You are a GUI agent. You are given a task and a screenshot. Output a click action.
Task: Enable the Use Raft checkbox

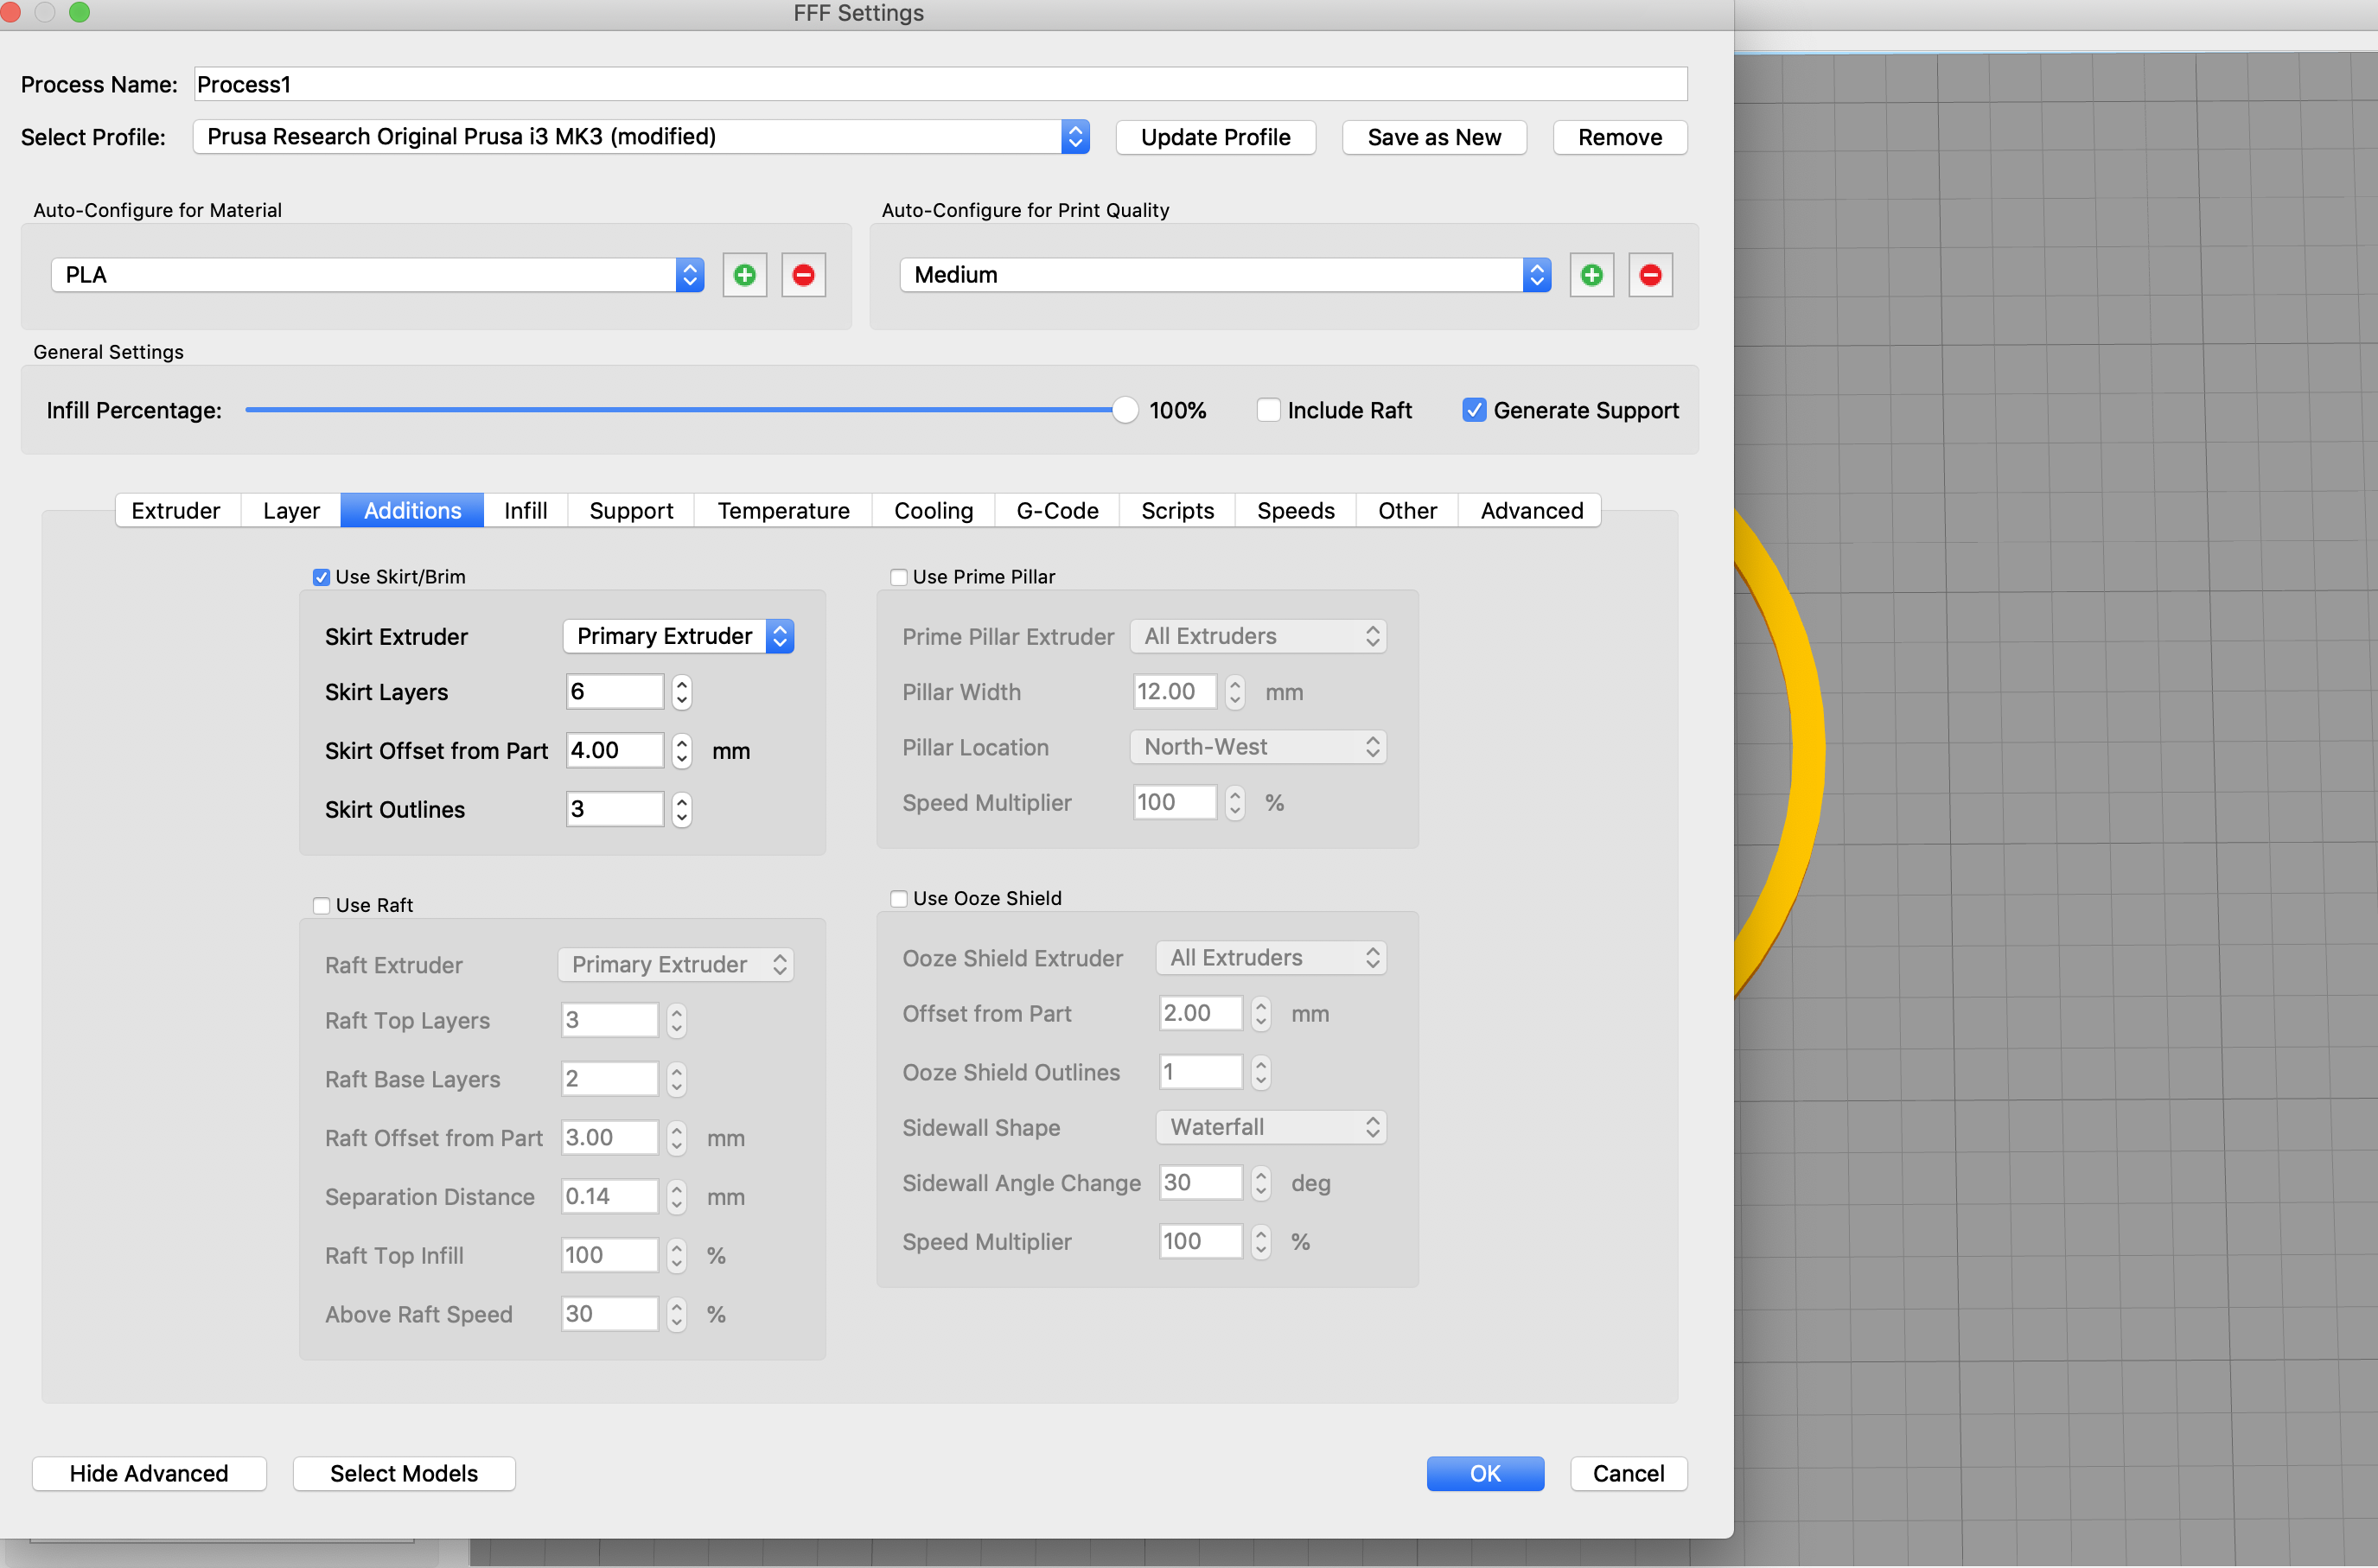[x=320, y=905]
